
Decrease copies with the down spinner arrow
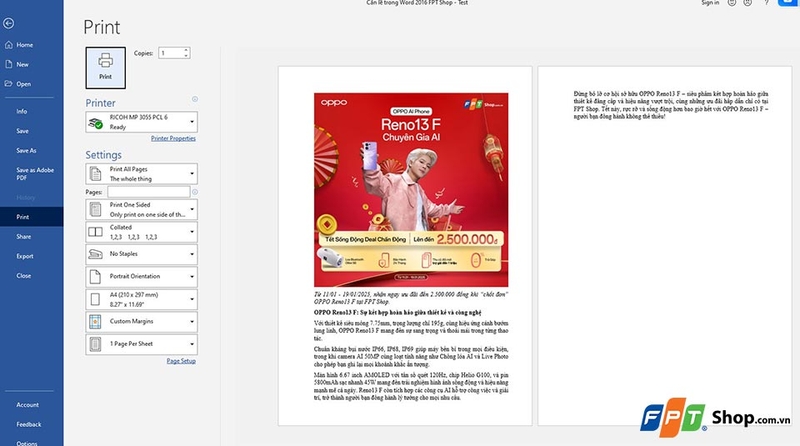click(x=186, y=56)
